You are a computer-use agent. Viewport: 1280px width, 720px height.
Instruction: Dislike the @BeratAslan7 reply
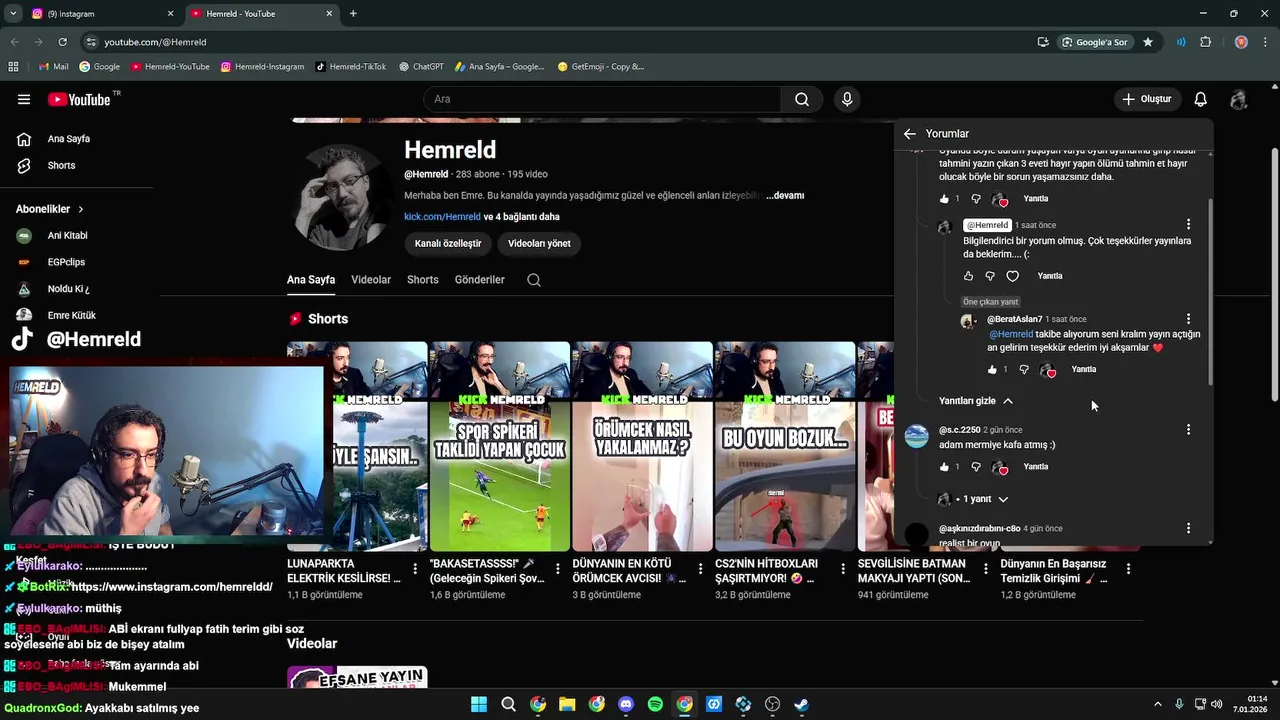click(1023, 369)
